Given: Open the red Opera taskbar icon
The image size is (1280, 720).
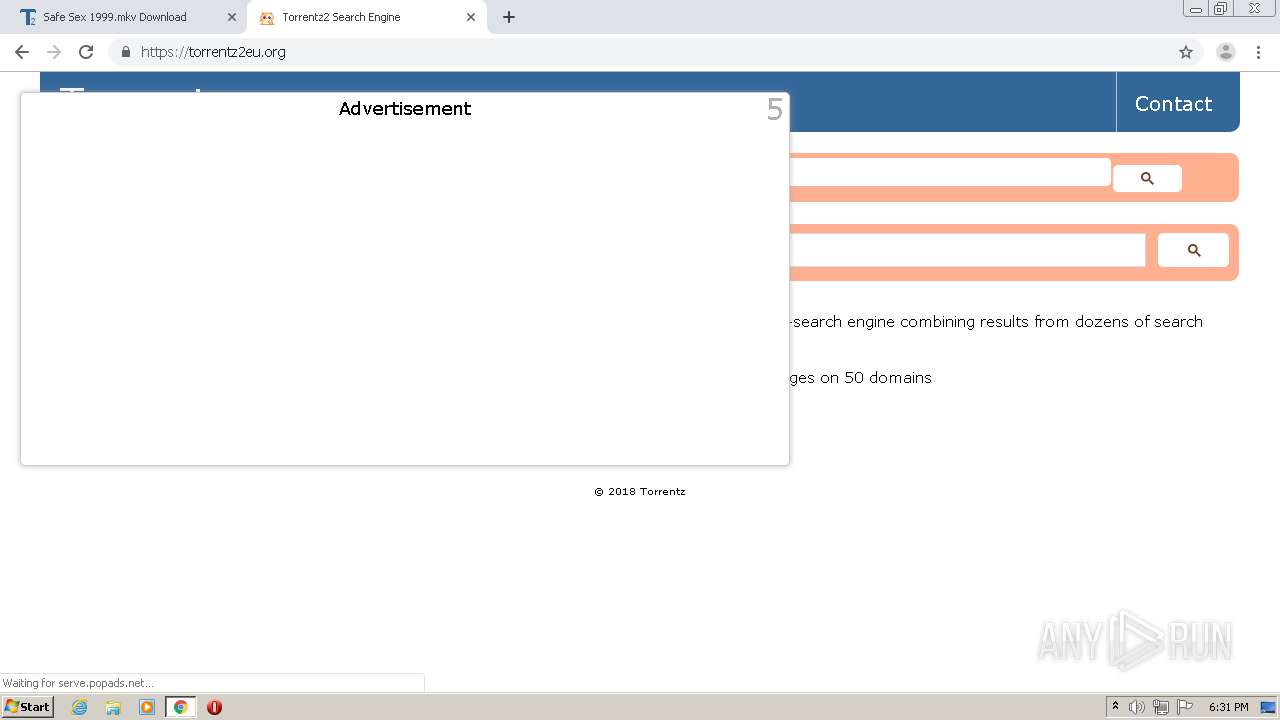Looking at the screenshot, I should click(x=214, y=707).
